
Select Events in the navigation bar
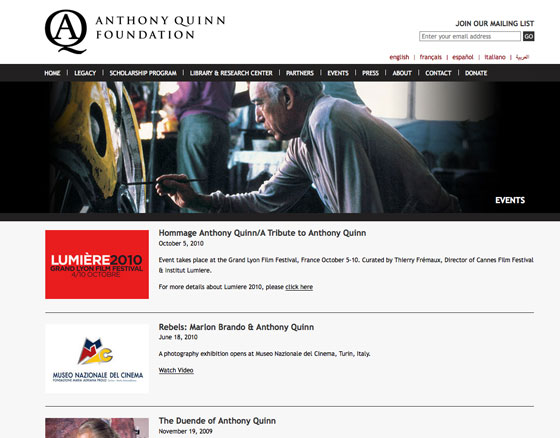[338, 73]
